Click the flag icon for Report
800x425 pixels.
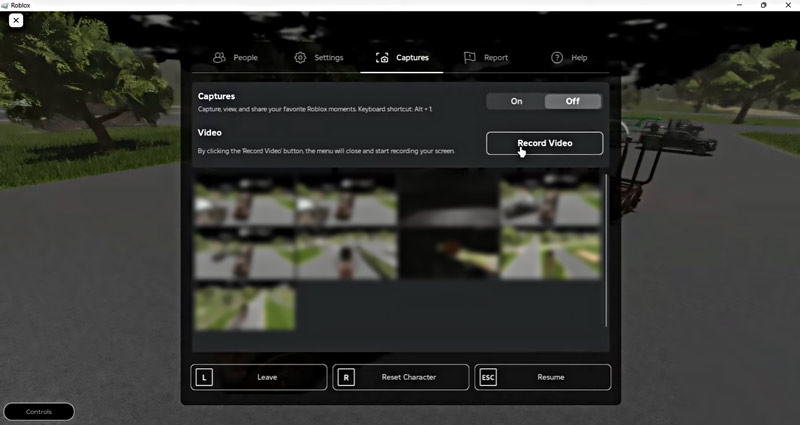pyautogui.click(x=470, y=58)
